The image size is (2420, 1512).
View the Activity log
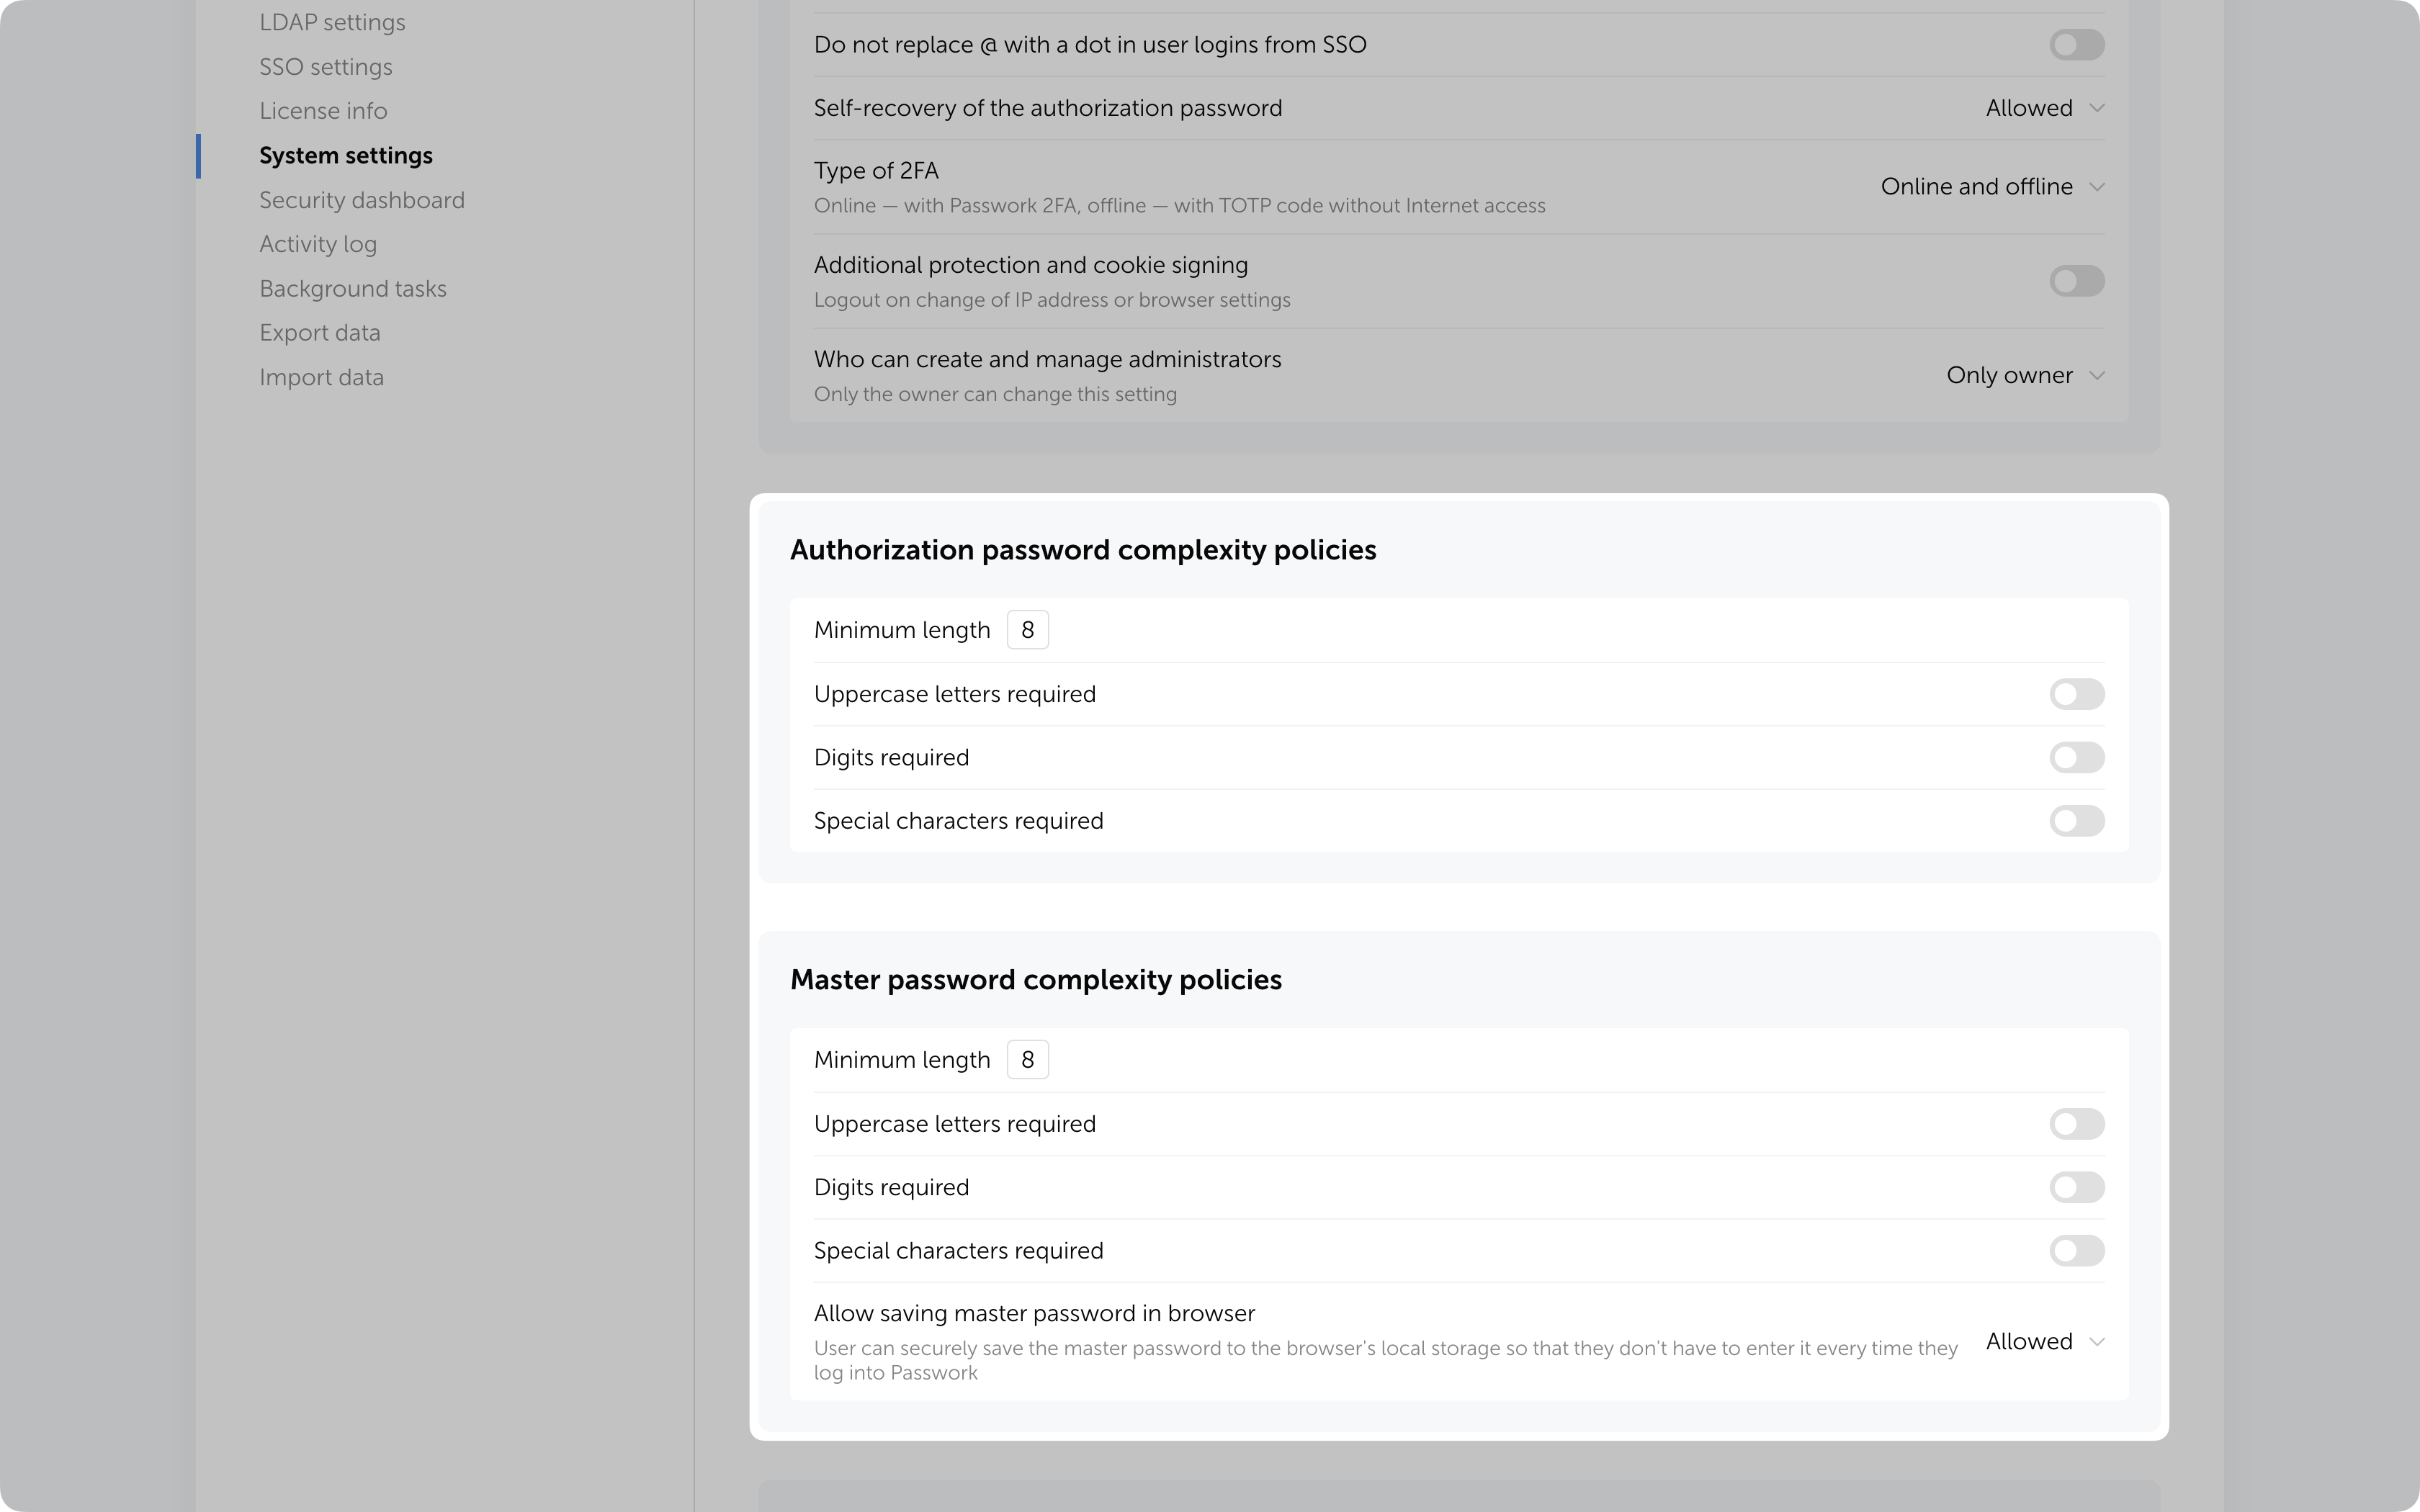318,244
